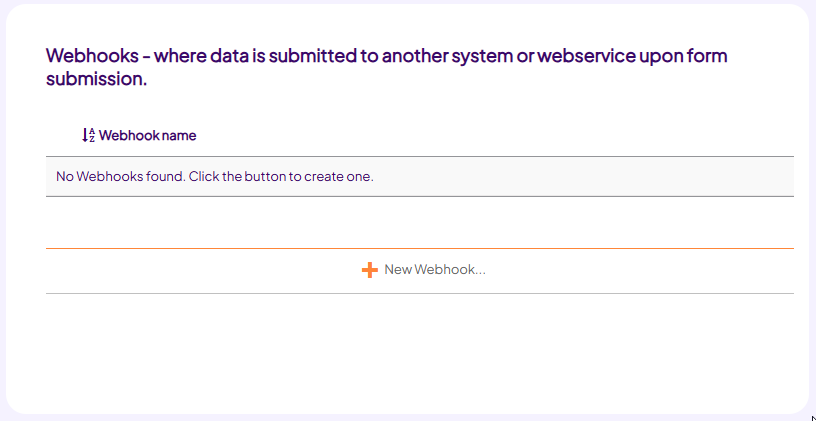The height and width of the screenshot is (421, 816).
Task: Click the gray empty table row
Action: click(x=420, y=176)
